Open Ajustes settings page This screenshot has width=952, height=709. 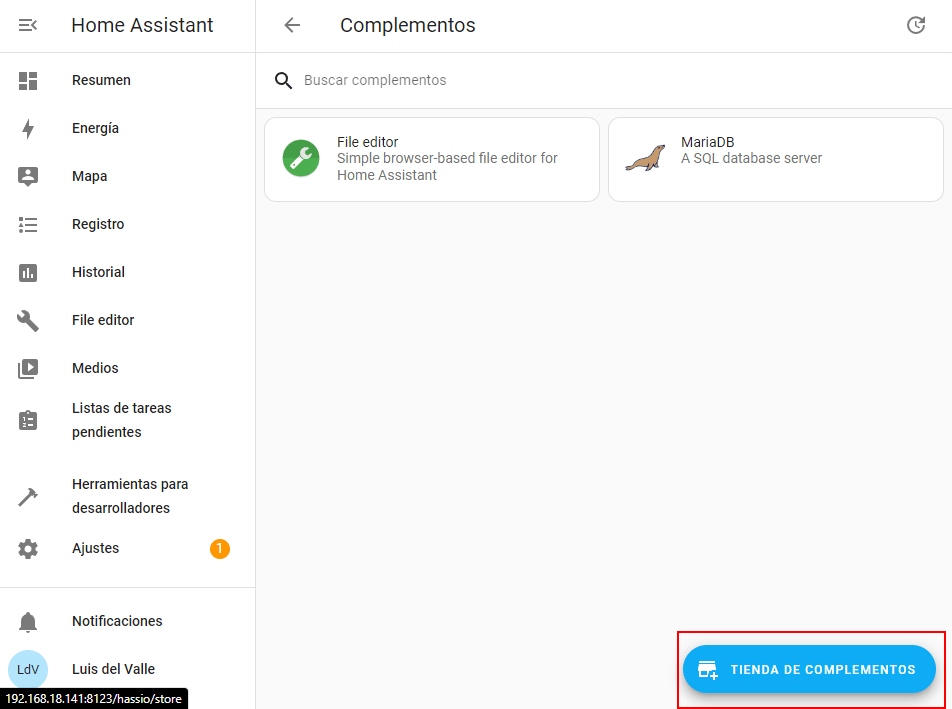96,549
